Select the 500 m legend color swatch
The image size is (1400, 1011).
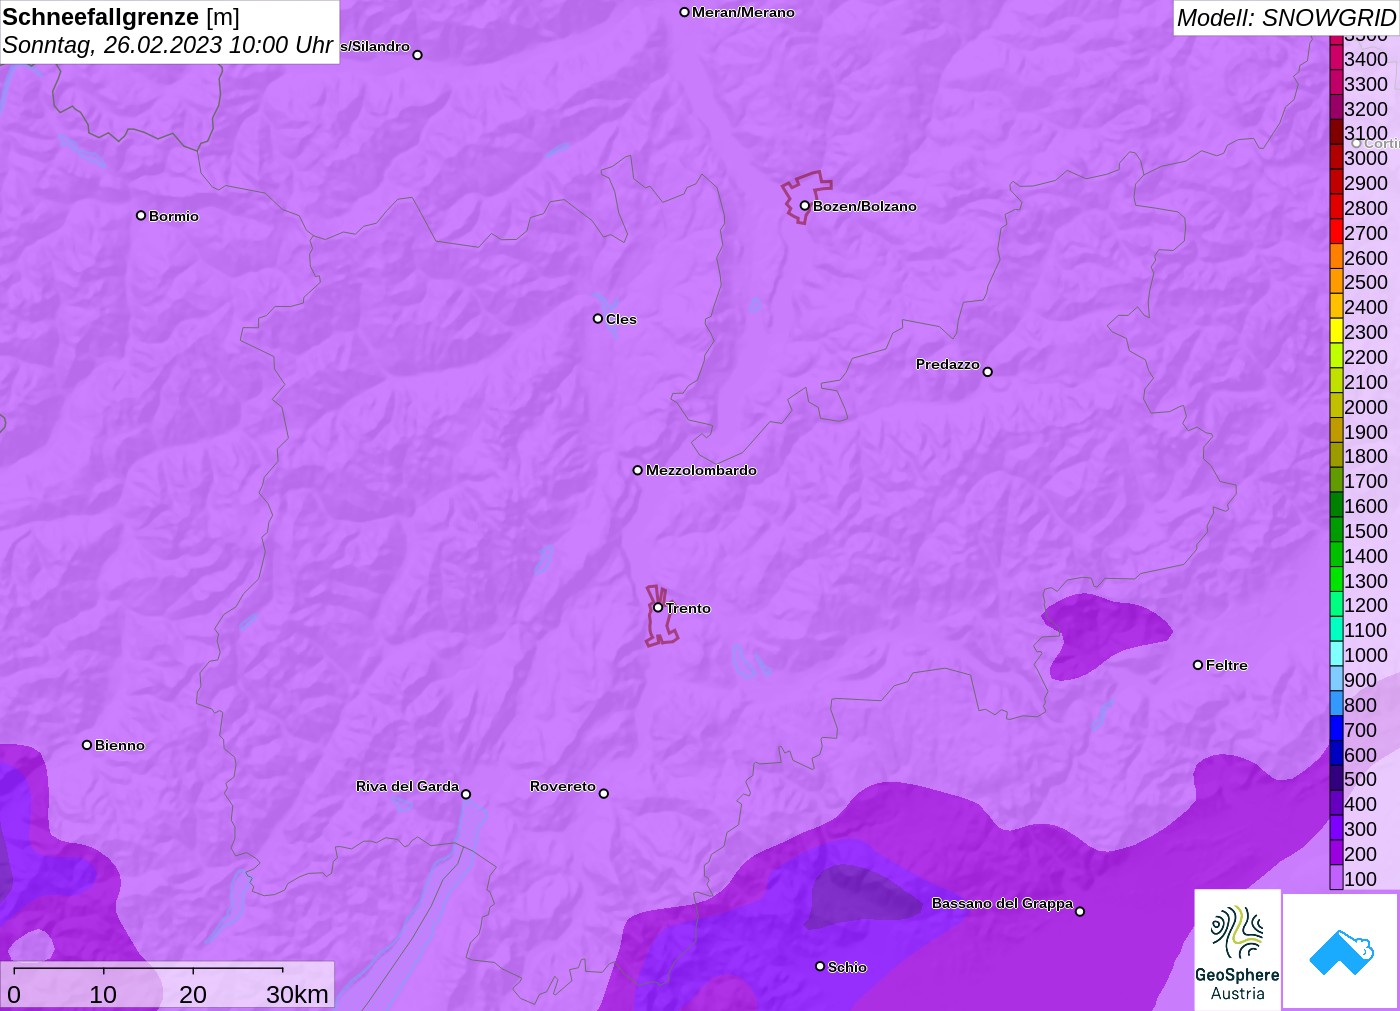[x=1336, y=778]
